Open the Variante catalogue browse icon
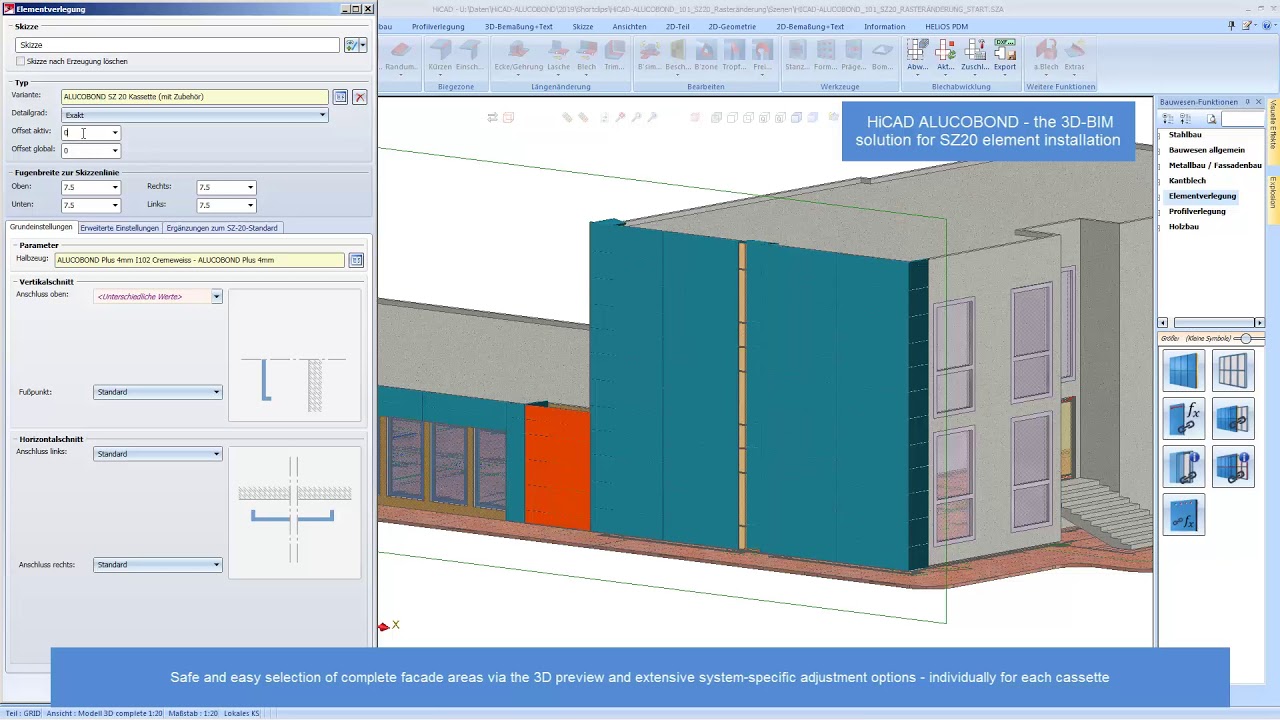The image size is (1280, 720). point(340,97)
